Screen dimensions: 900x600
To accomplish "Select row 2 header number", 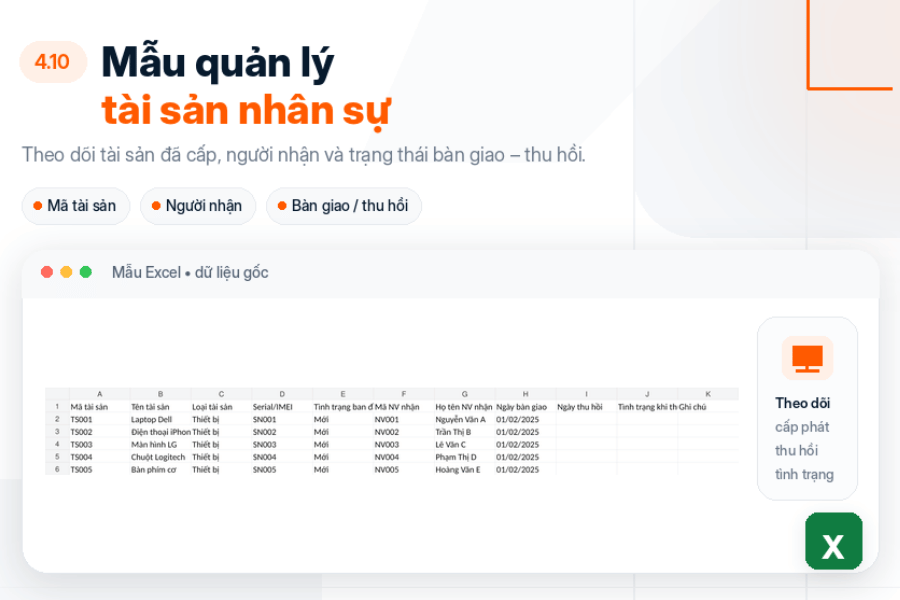I will (57, 419).
